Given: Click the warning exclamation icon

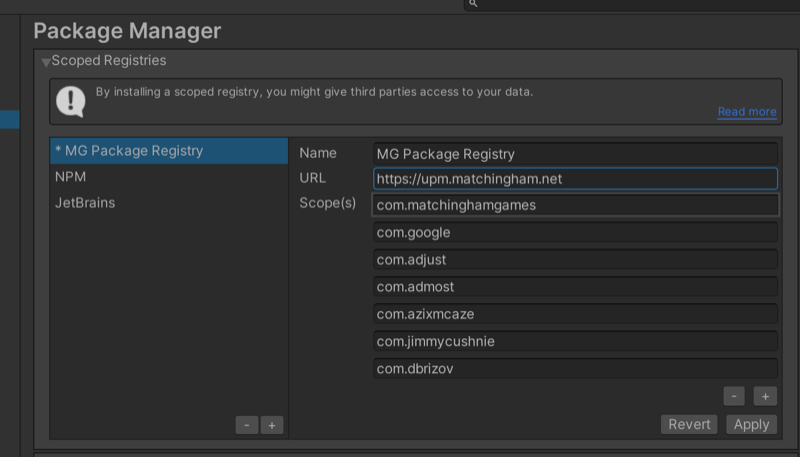Looking at the screenshot, I should 70,101.
